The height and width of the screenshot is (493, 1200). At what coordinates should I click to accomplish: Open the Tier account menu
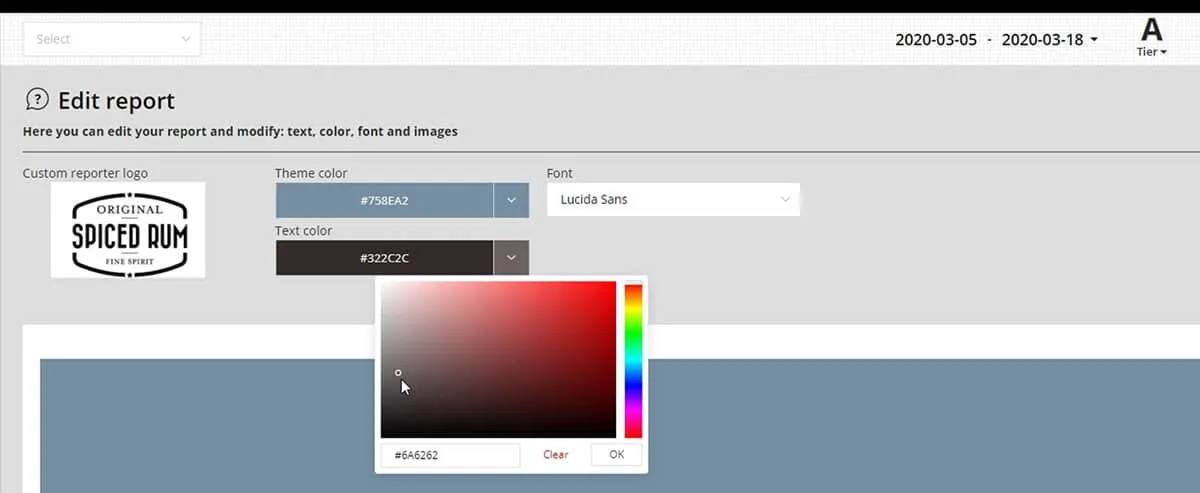coord(1152,38)
